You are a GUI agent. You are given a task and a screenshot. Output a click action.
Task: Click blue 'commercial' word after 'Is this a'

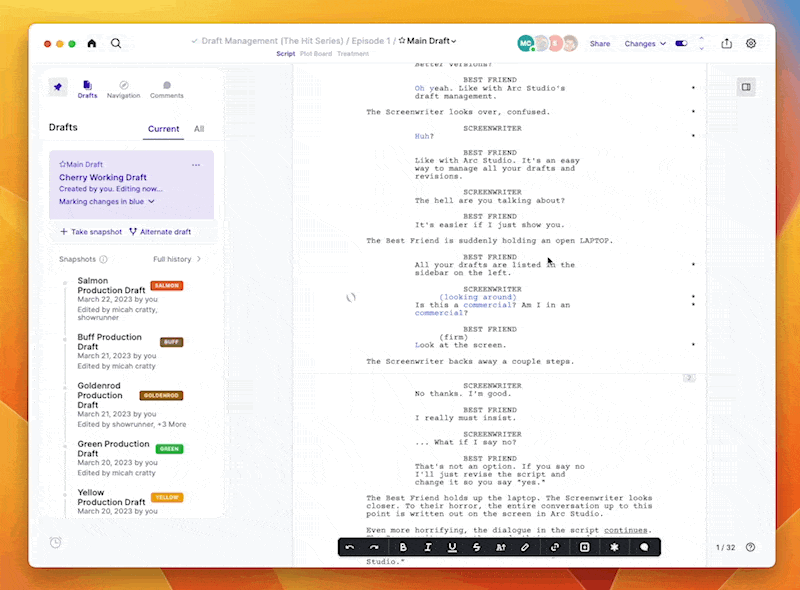pos(487,305)
